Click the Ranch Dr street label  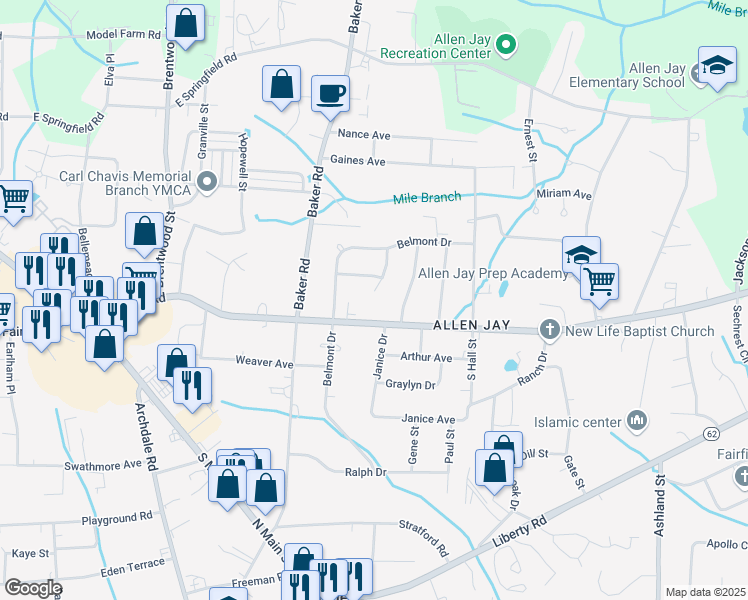(x=533, y=369)
